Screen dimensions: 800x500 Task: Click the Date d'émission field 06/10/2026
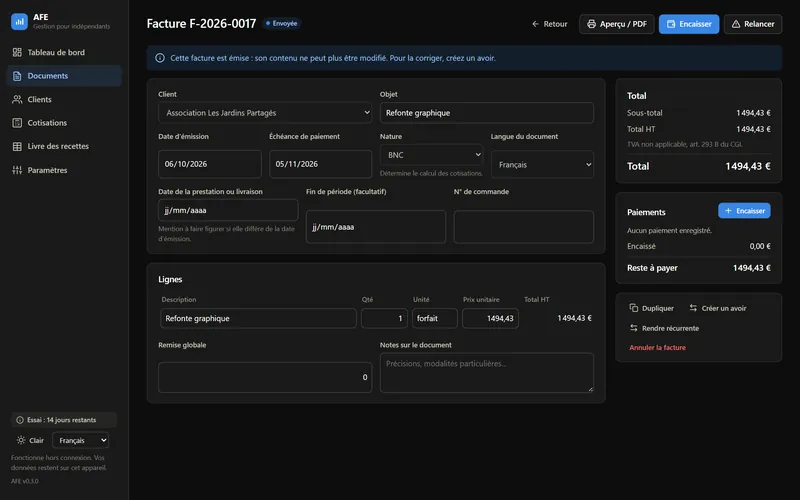210,164
